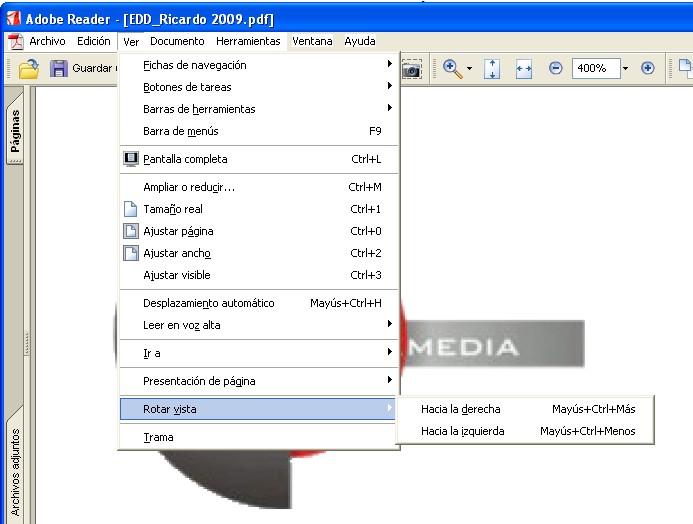The height and width of the screenshot is (524, 693).
Task: Click the Open folder toolbar icon
Action: point(29,68)
